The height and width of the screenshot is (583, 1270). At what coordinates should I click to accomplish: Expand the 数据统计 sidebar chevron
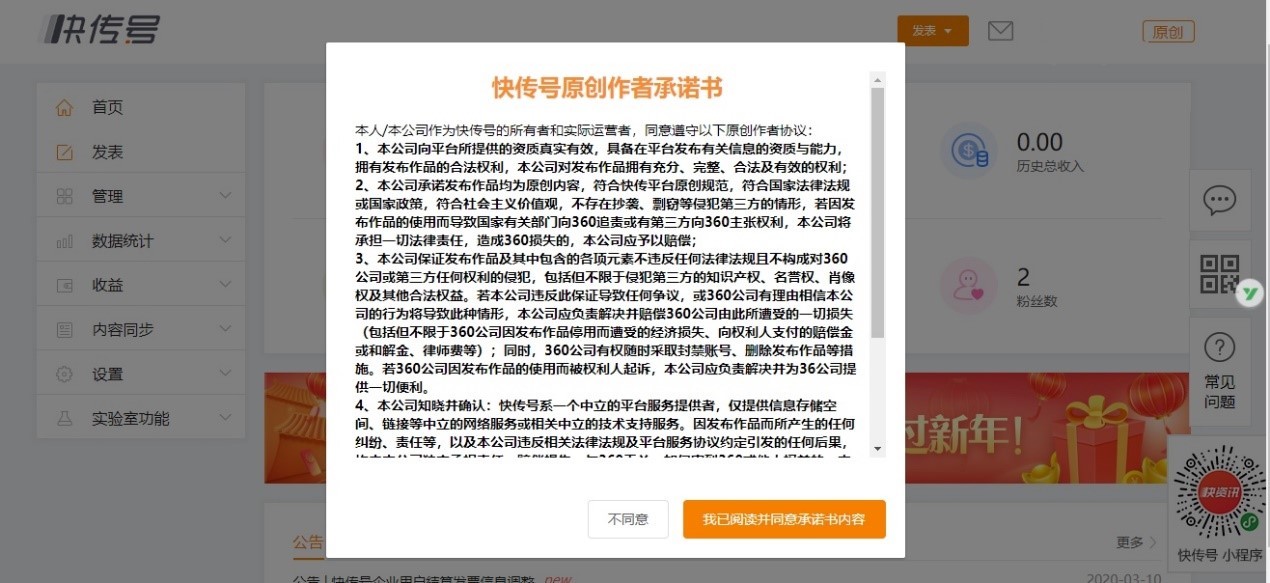(225, 241)
